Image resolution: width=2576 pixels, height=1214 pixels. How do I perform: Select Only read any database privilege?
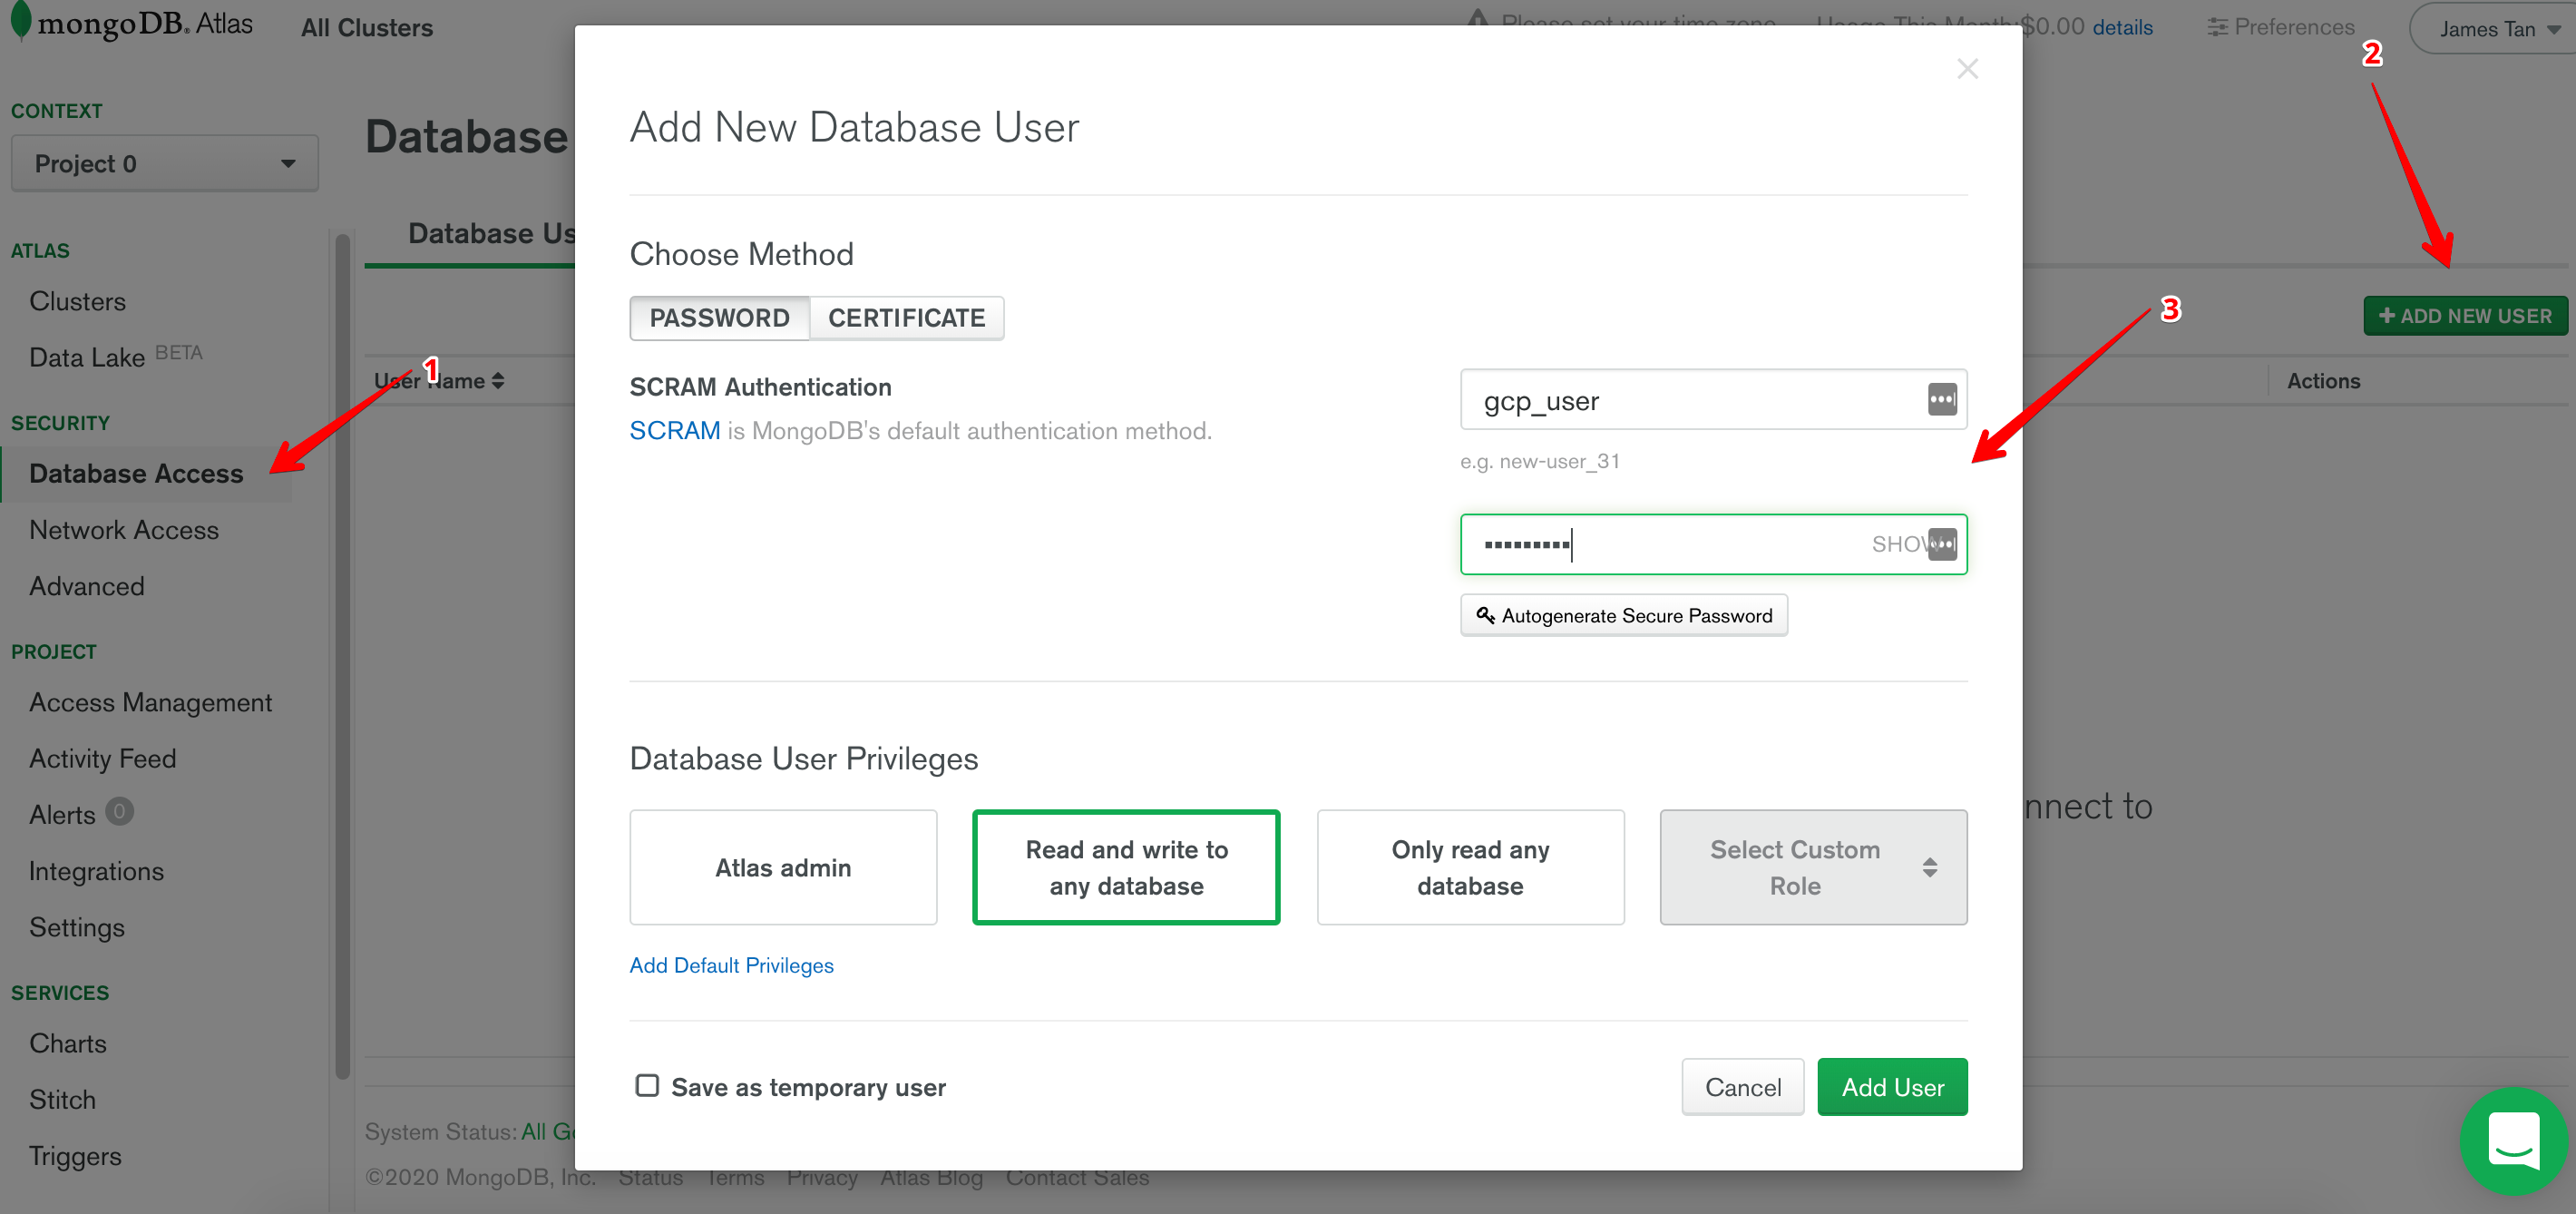pos(1469,867)
